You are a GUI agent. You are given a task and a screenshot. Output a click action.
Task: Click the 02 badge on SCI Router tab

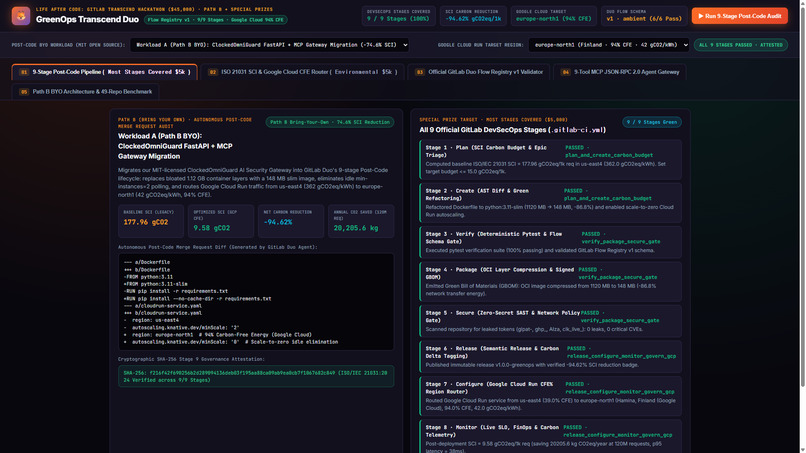[212, 72]
